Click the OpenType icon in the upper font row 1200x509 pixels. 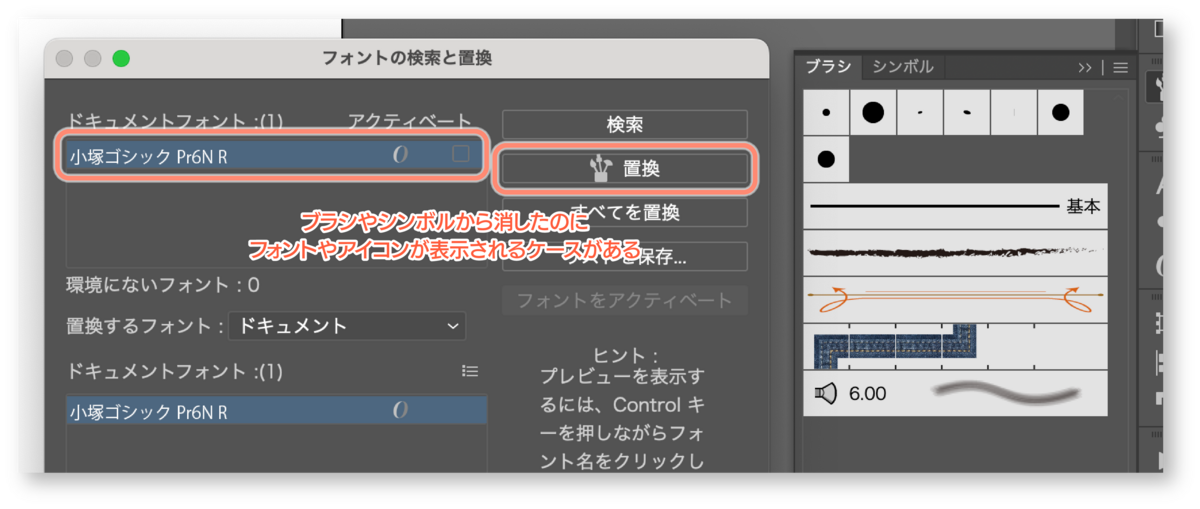pos(400,155)
